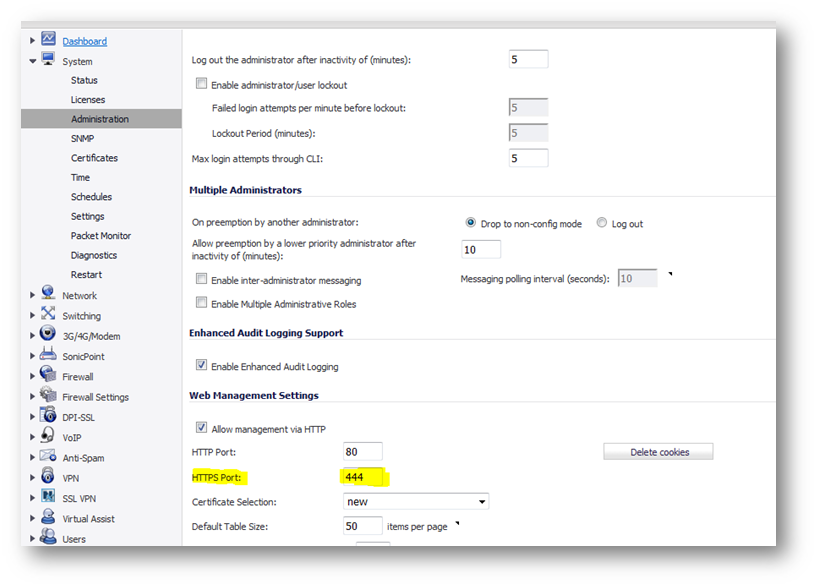Enable administrator/user lockout checkbox
This screenshot has height=588, width=818.
click(201, 83)
